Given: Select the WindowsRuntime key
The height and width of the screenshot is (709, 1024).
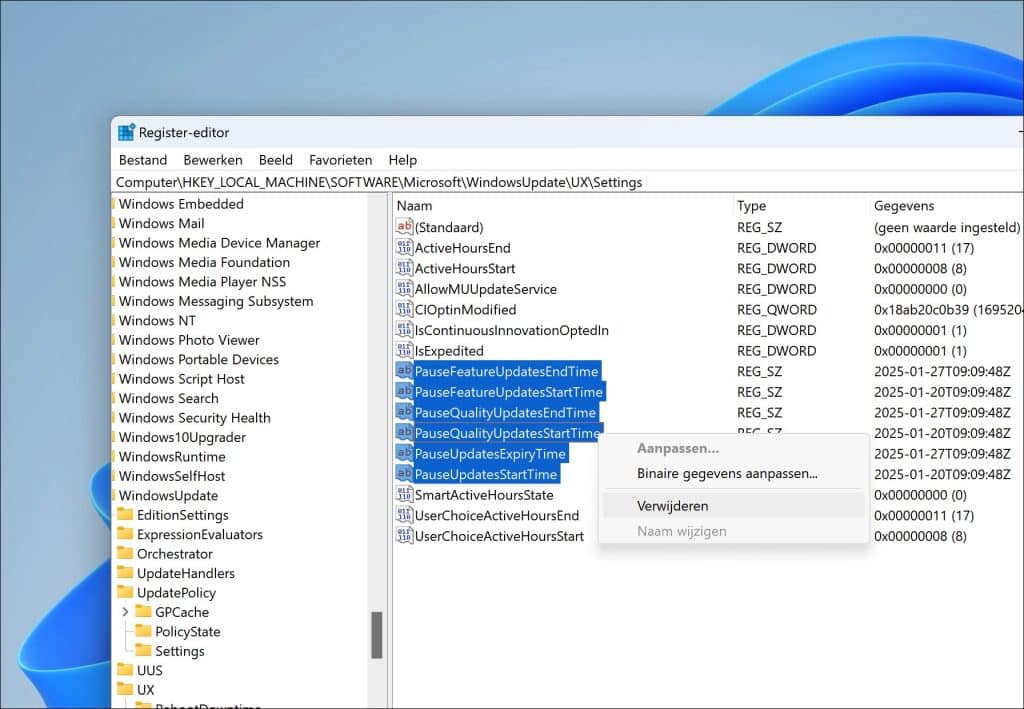Looking at the screenshot, I should coord(172,456).
